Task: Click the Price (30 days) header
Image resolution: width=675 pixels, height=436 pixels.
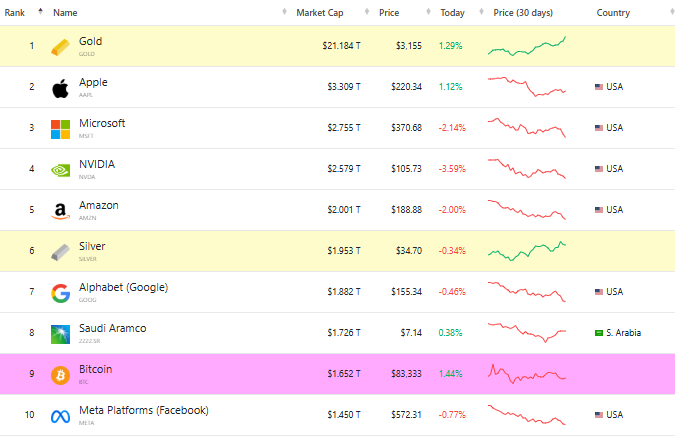Action: pos(523,13)
